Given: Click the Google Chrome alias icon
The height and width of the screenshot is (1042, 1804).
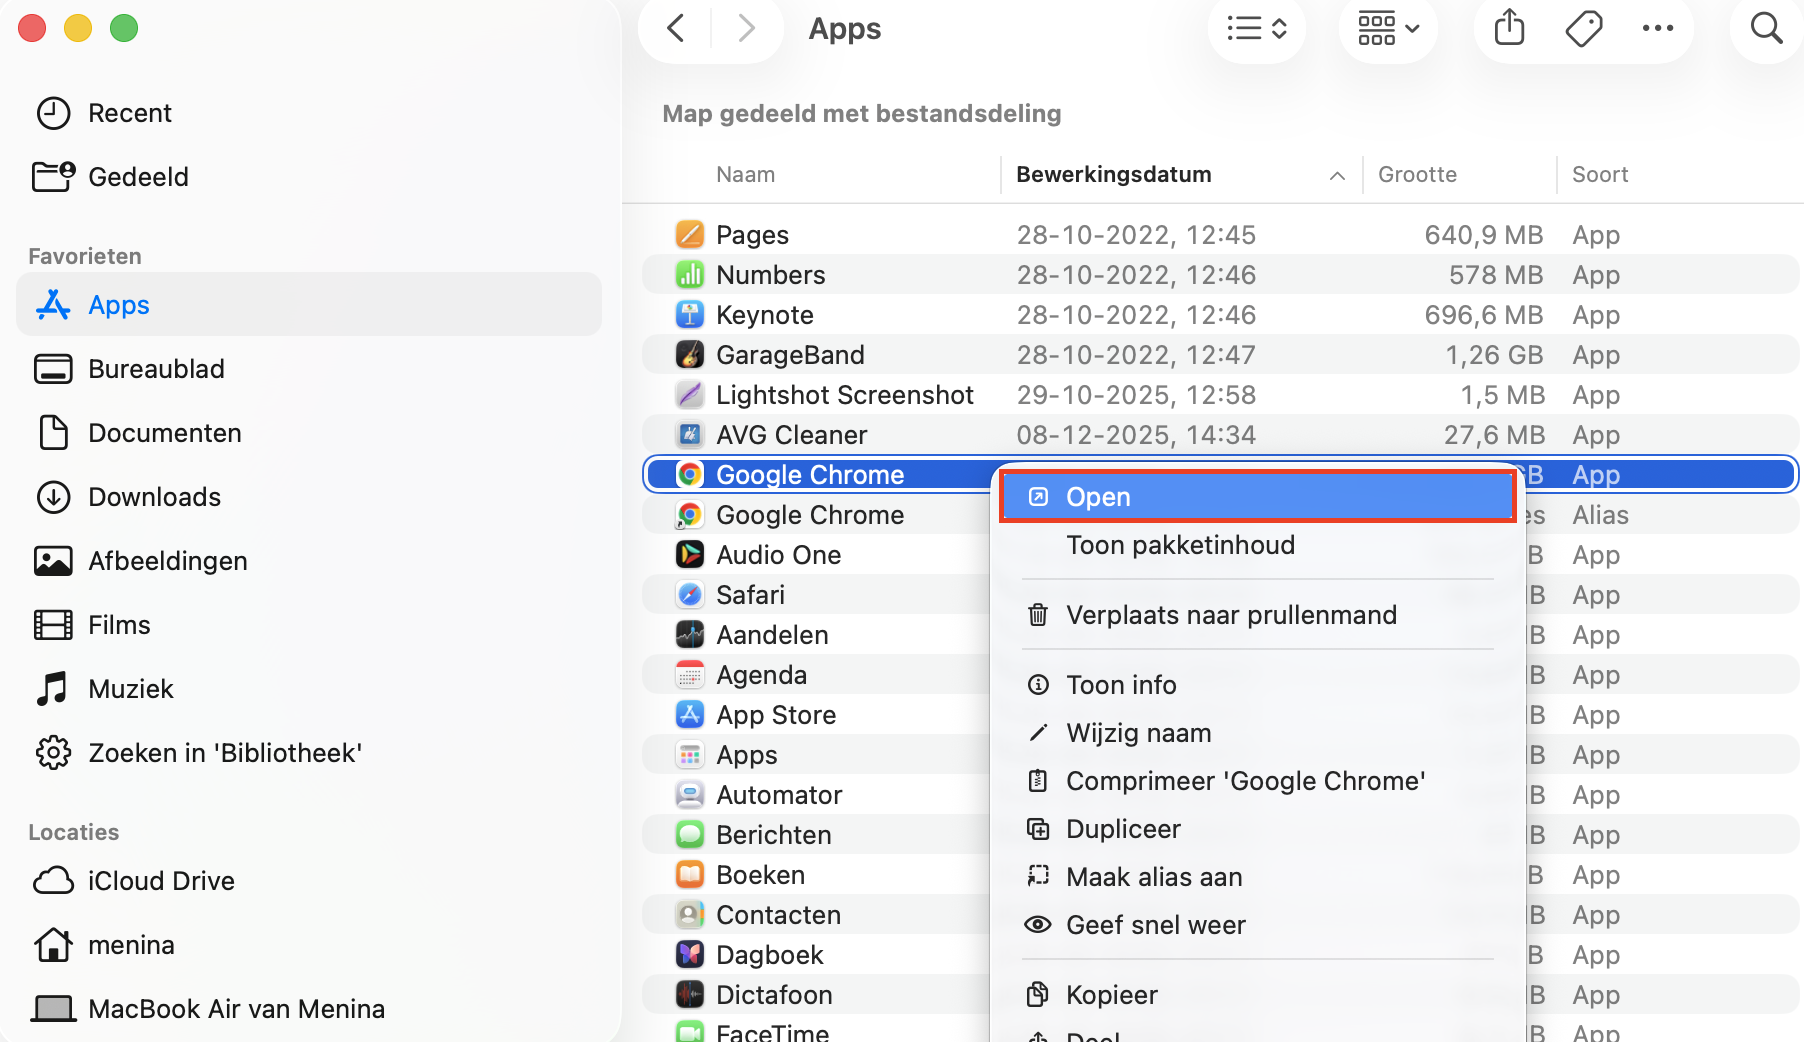Looking at the screenshot, I should [x=690, y=514].
